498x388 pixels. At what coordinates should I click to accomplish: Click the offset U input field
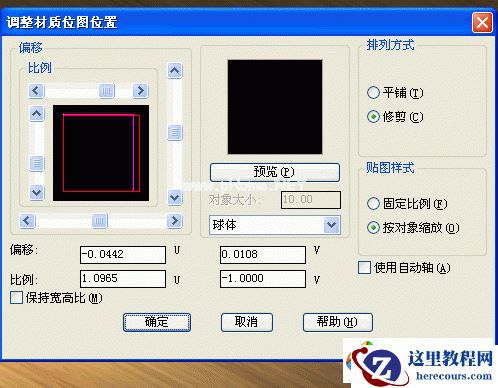123,255
